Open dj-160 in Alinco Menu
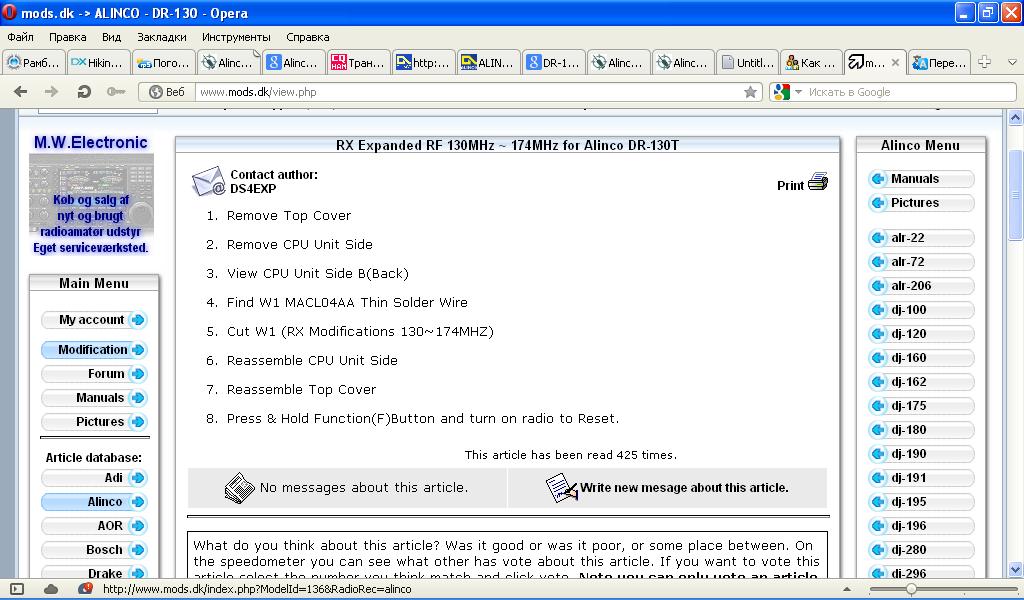The width and height of the screenshot is (1024, 600). (x=921, y=358)
